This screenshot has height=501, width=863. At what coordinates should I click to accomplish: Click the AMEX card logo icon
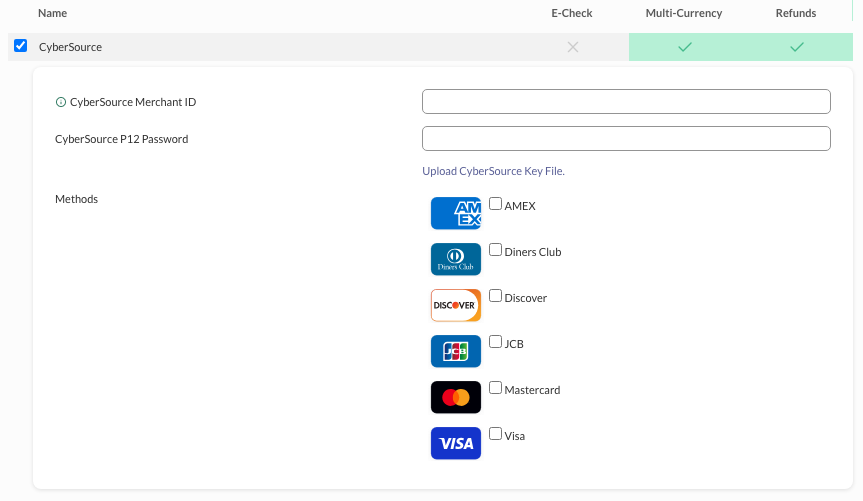(456, 213)
